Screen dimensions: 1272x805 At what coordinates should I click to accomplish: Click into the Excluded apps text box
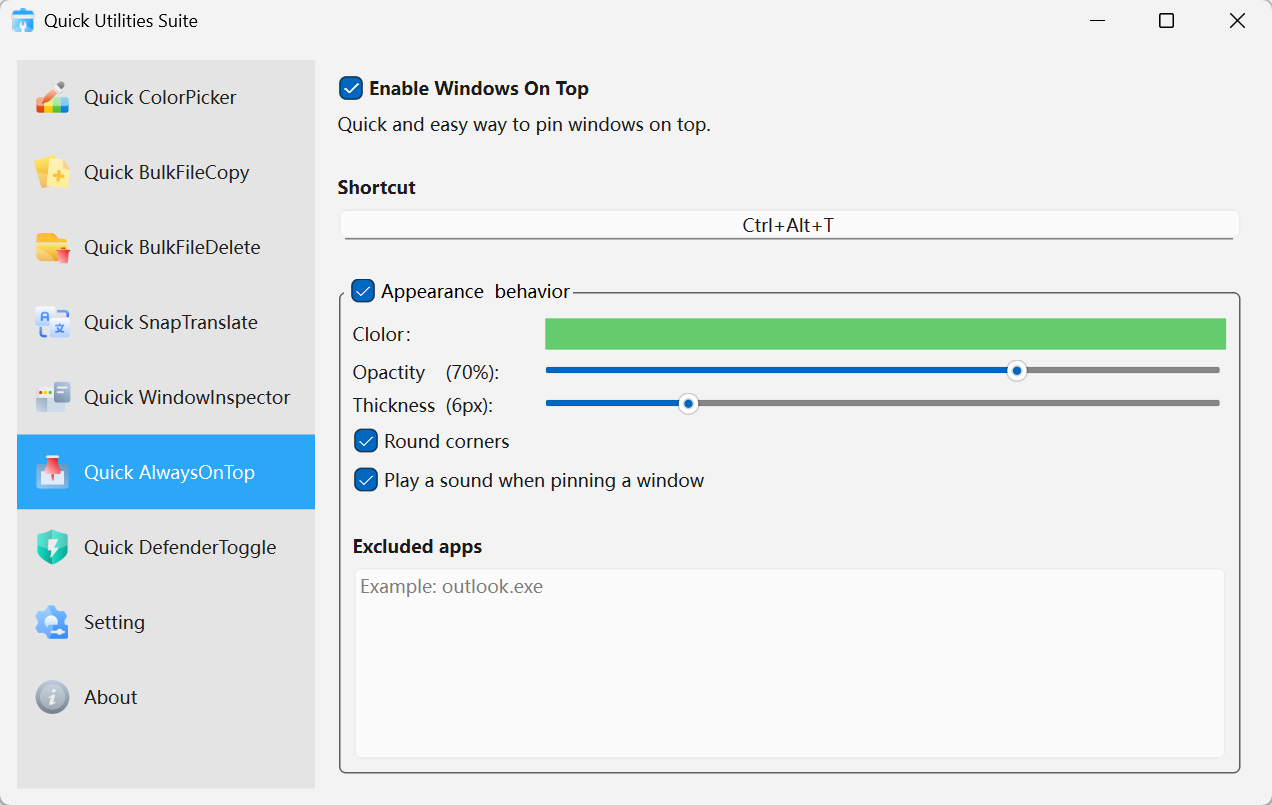789,663
